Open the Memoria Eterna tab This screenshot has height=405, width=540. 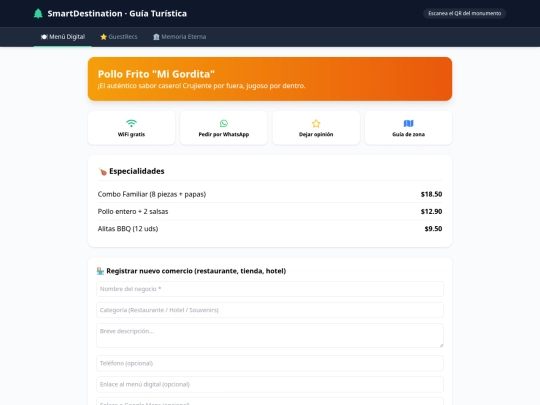[179, 37]
